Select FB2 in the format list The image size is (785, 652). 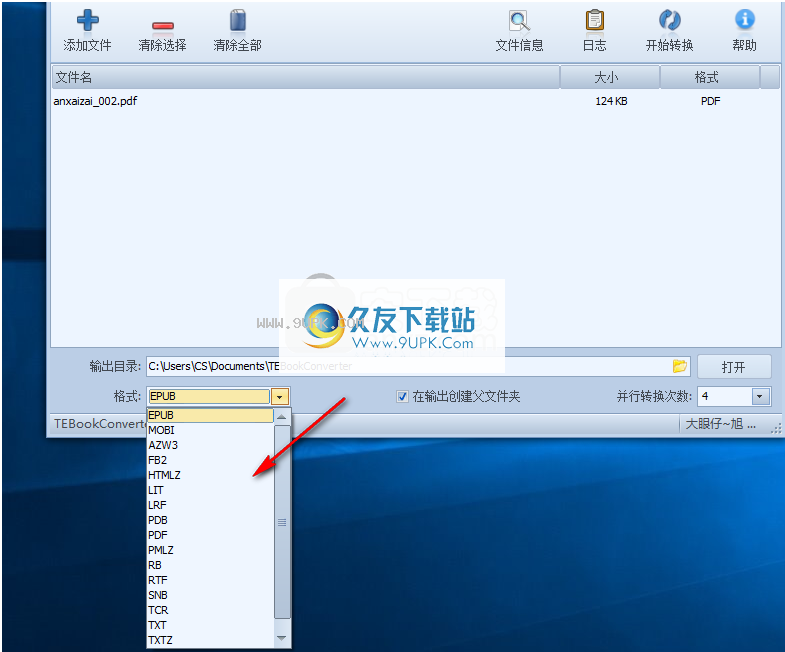pos(210,460)
